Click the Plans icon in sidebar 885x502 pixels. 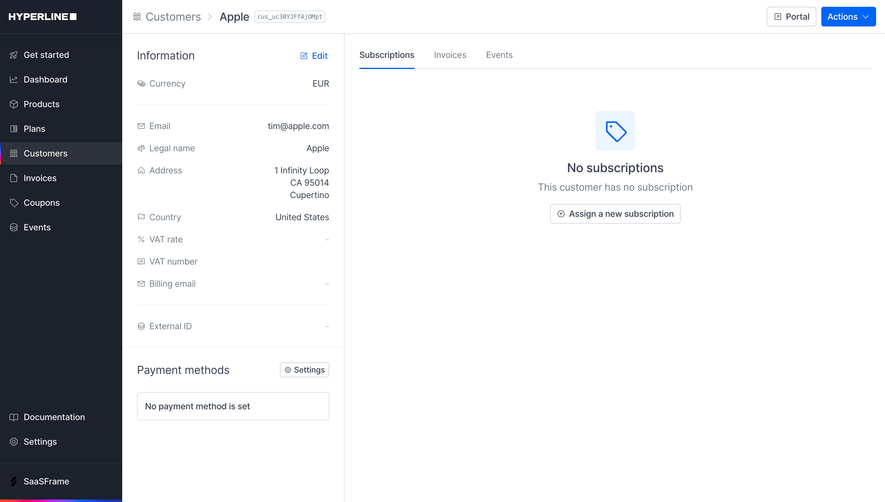[x=14, y=129]
